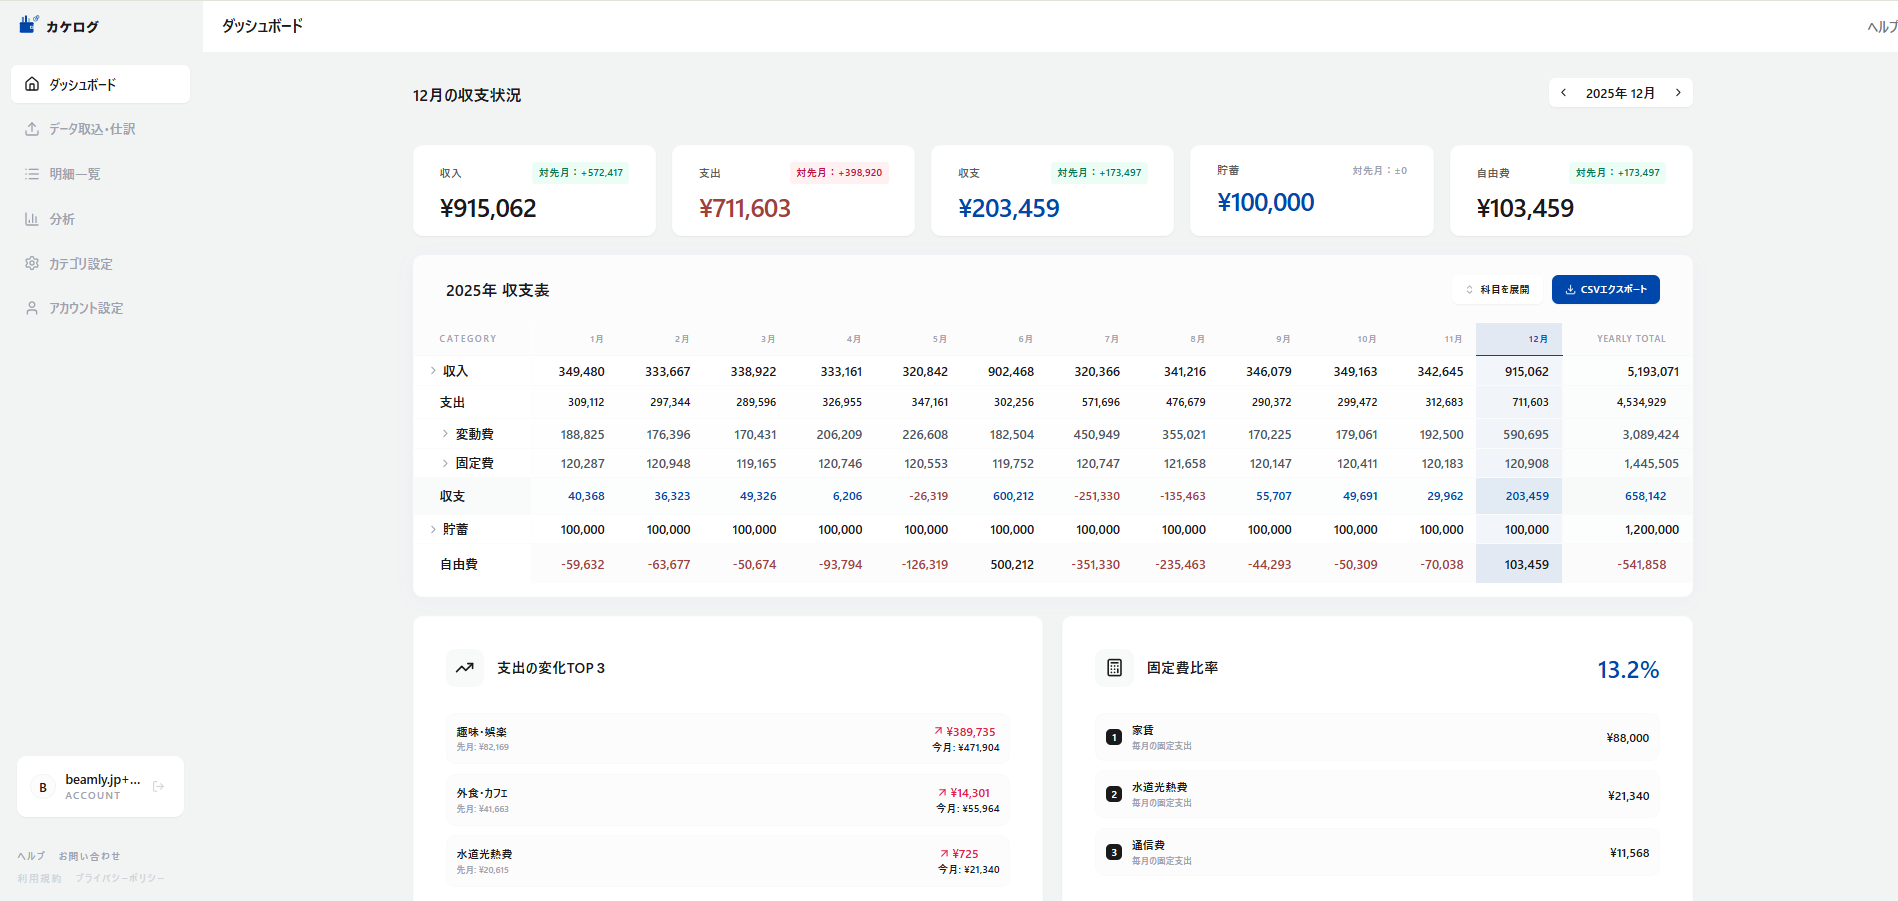Click the 対先月 +398,920 badge on 支出
The width and height of the screenshot is (1898, 901).
(x=839, y=172)
